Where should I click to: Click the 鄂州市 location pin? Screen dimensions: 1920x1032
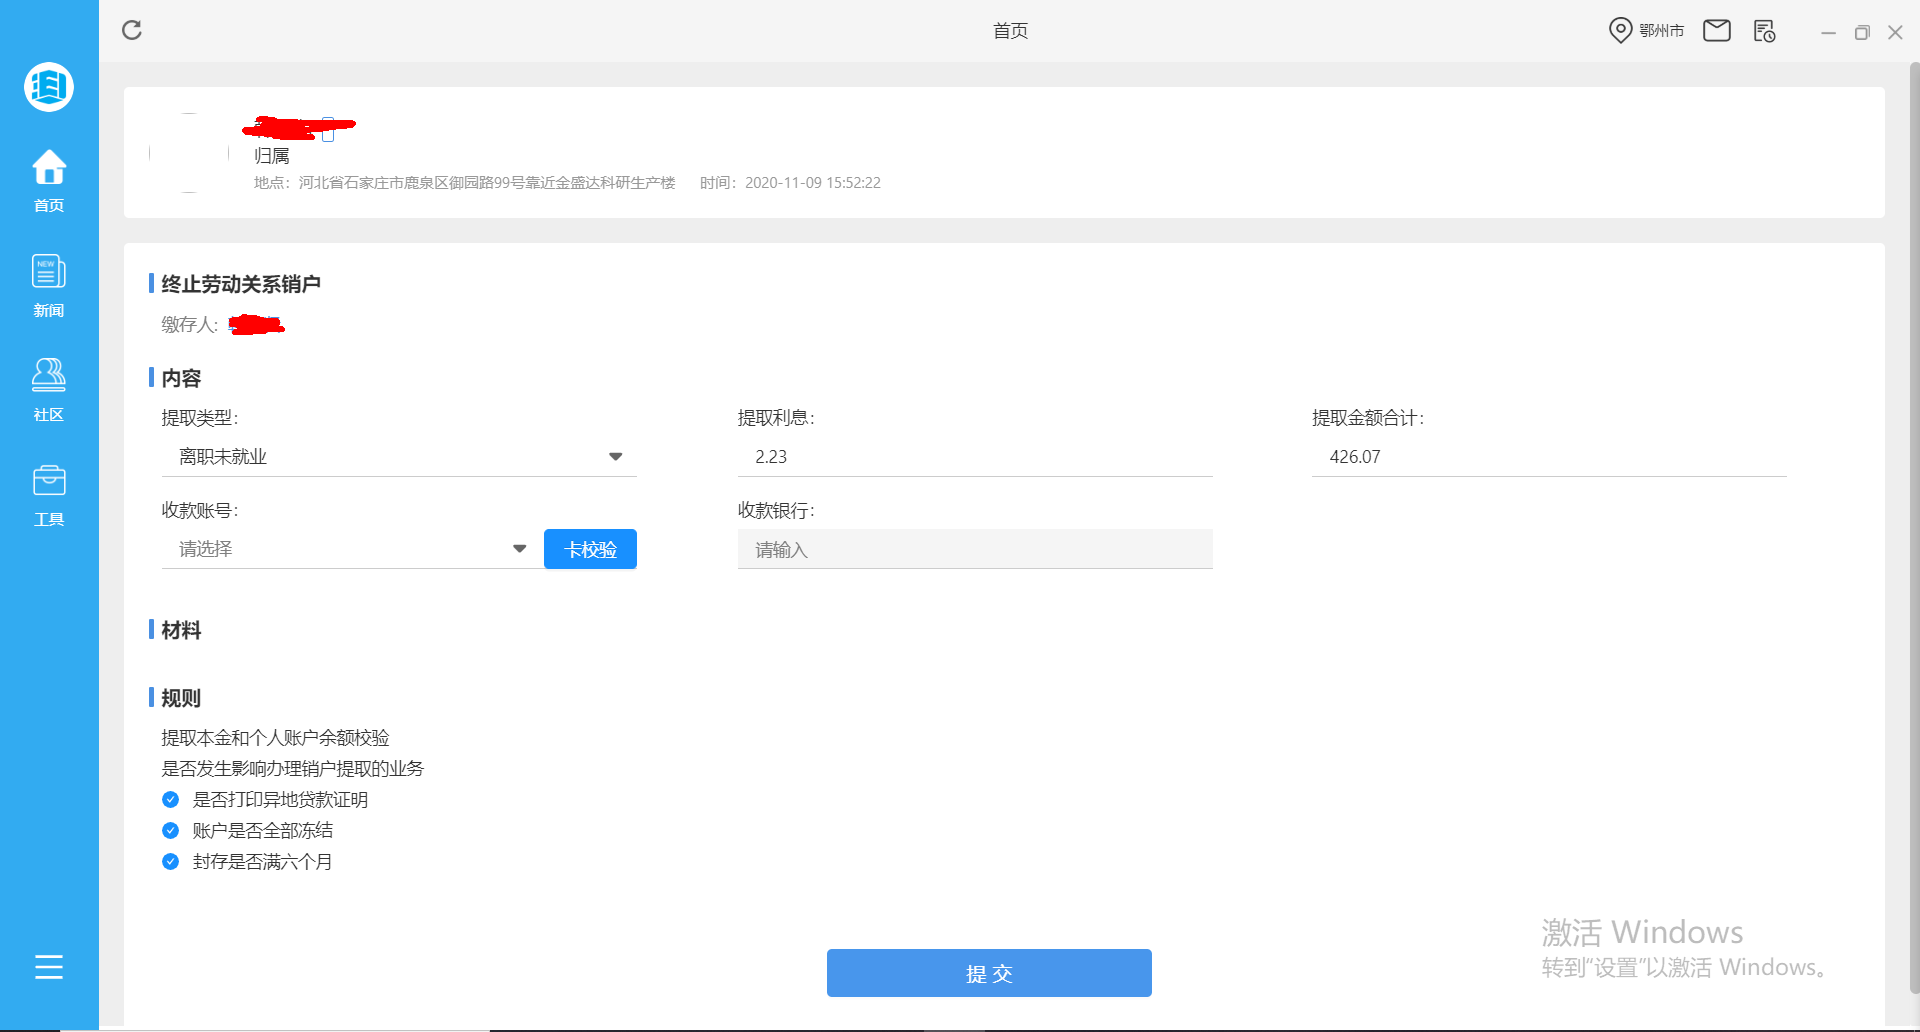pos(1620,30)
